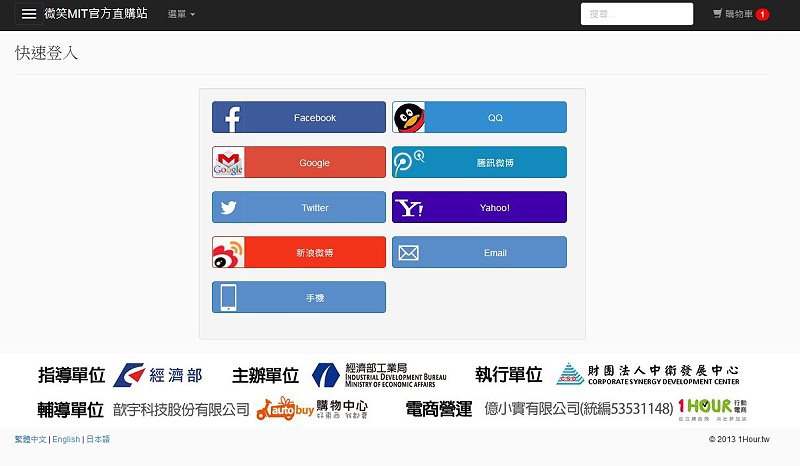Screen dimensions: 800x466
Task: Switch language to 繁體中文
Action: click(30, 439)
